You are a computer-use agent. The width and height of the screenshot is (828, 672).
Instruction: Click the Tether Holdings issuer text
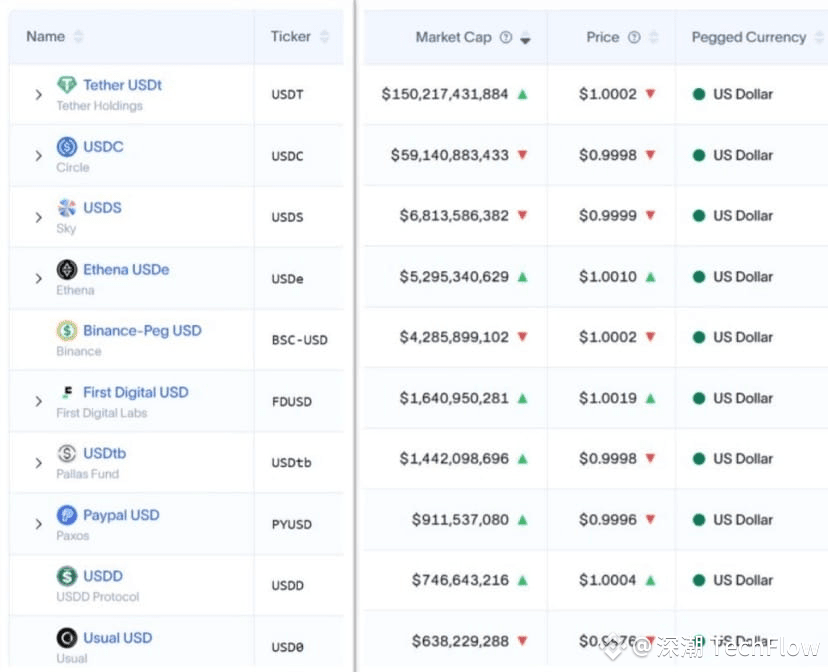click(99, 106)
